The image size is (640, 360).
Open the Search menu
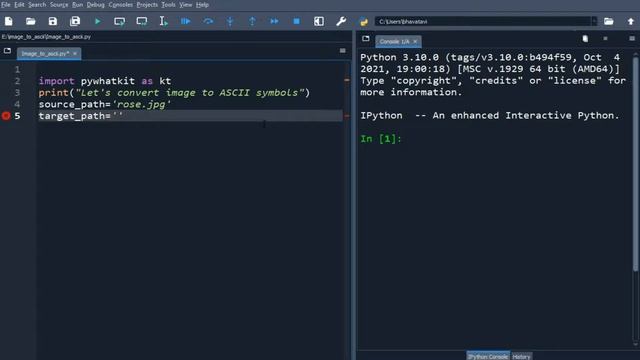pos(37,5)
